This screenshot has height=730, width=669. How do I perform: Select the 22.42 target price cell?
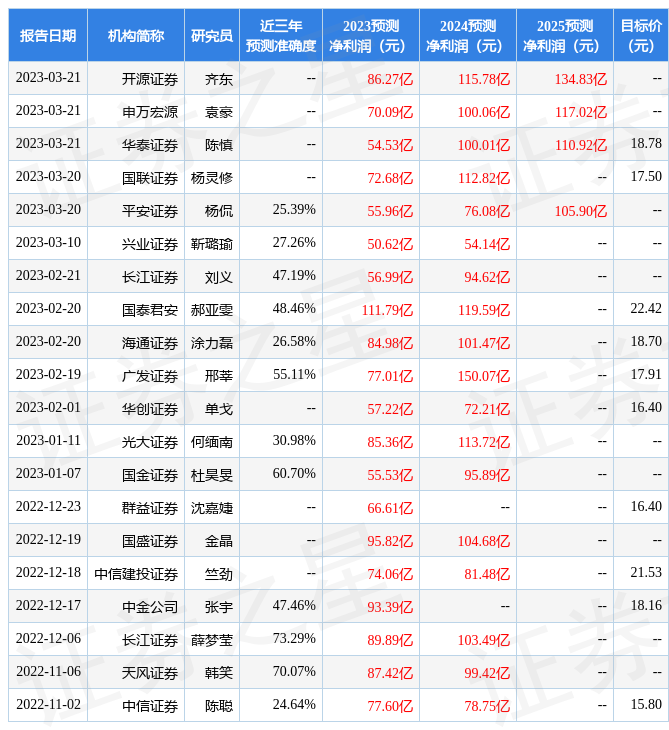click(646, 309)
